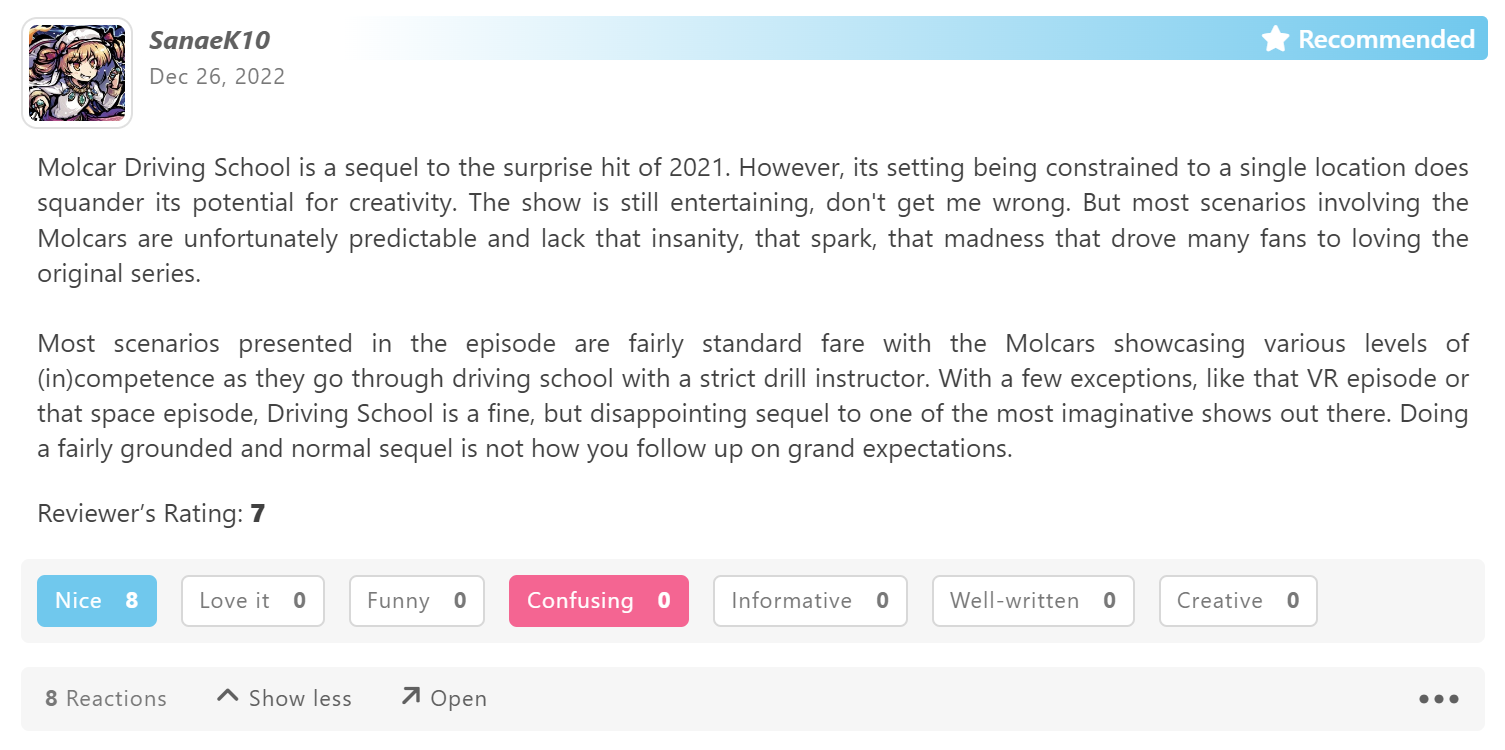Toggle the Confusing reaction
Viewport: 1505px width, 750px height.
[598, 601]
